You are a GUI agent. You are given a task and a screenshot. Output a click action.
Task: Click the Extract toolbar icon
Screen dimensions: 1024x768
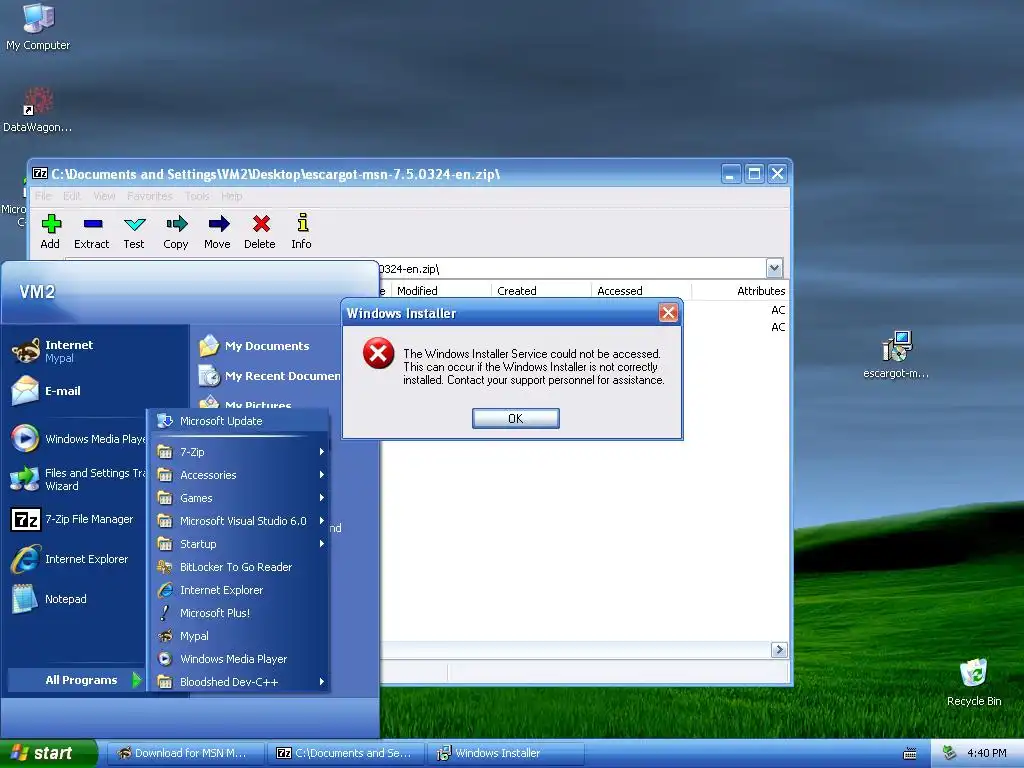pyautogui.click(x=91, y=232)
